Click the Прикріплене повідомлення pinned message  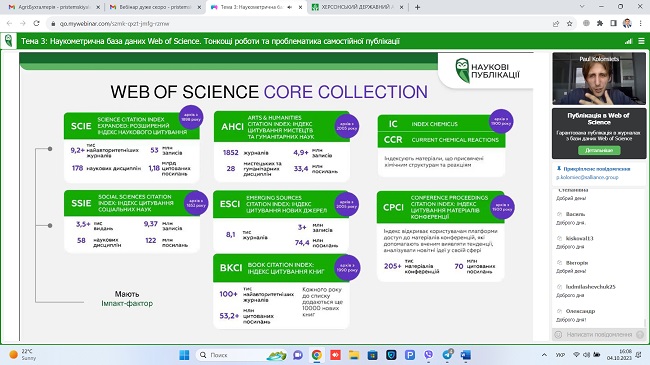[x=597, y=169]
